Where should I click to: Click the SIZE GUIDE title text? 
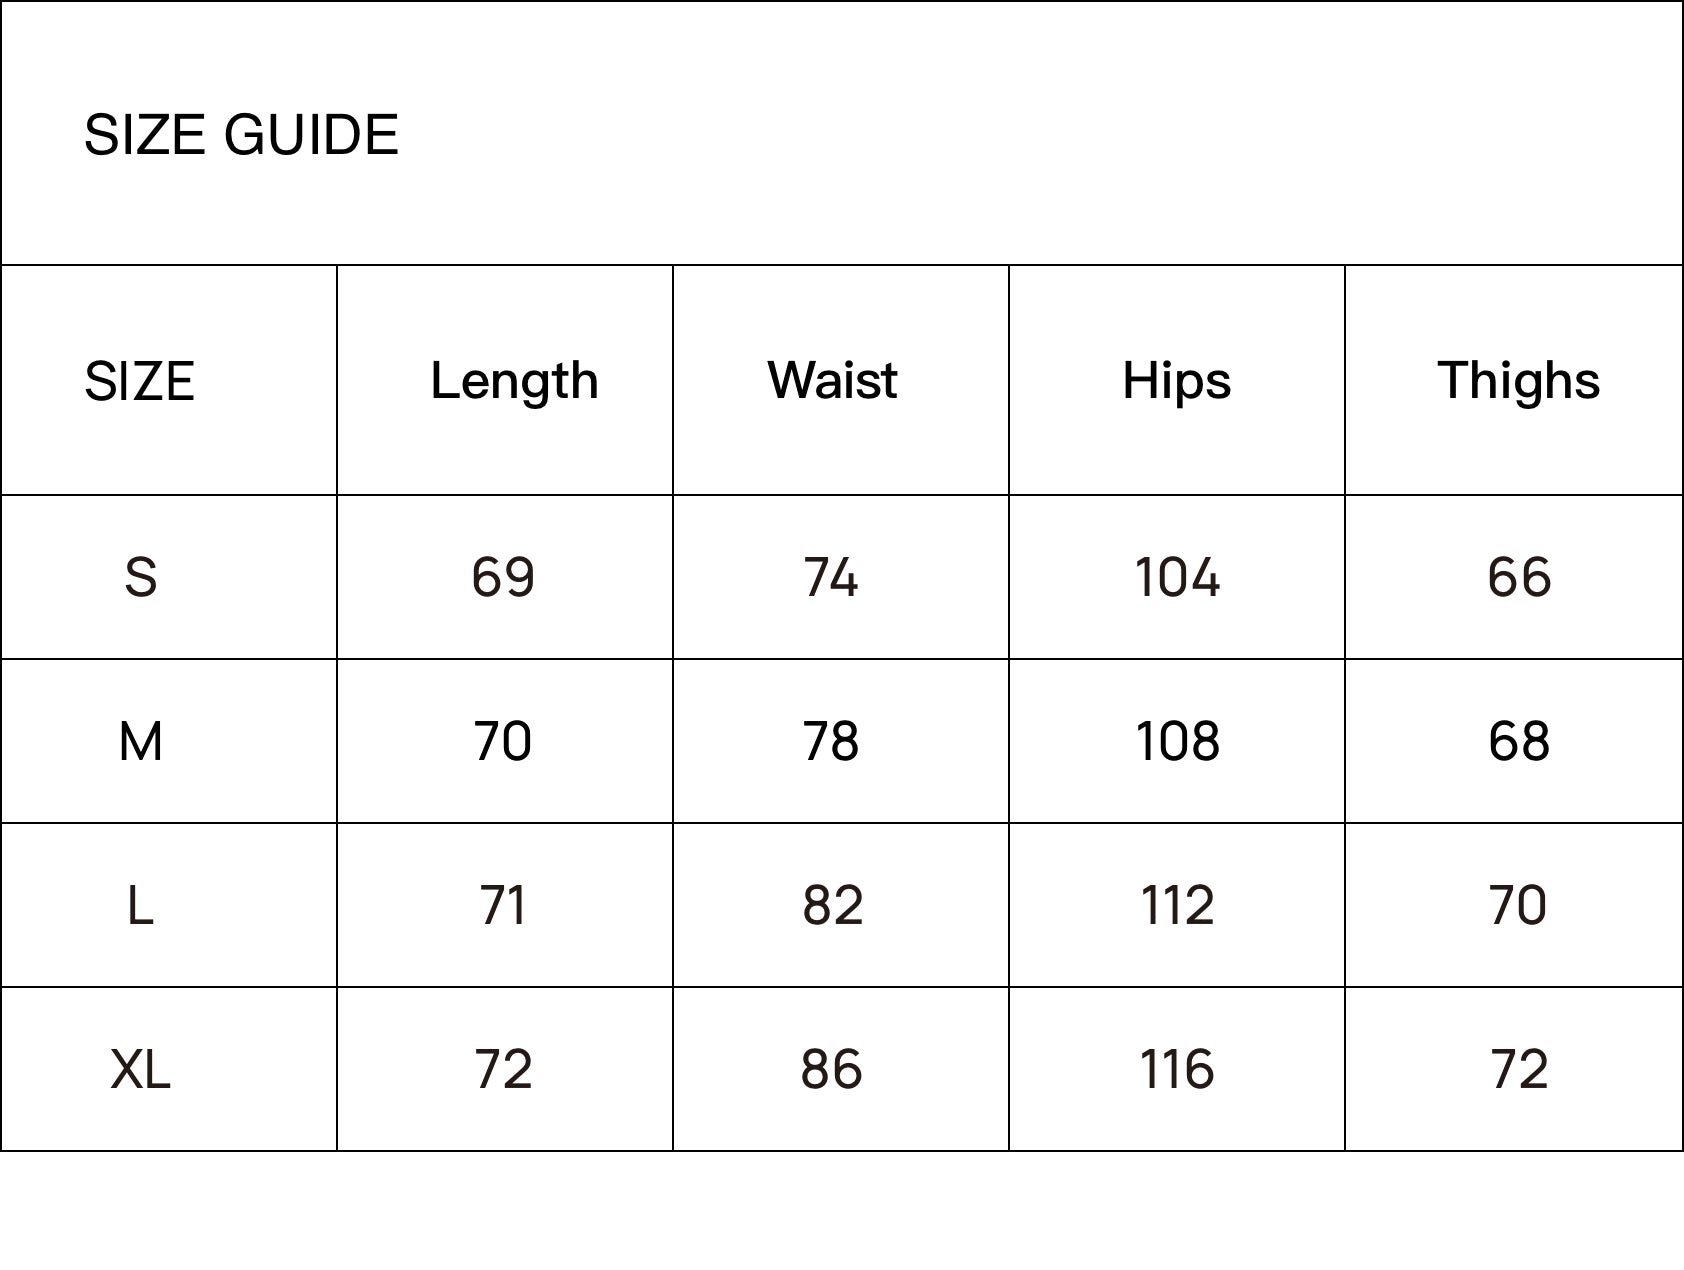[x=241, y=135]
